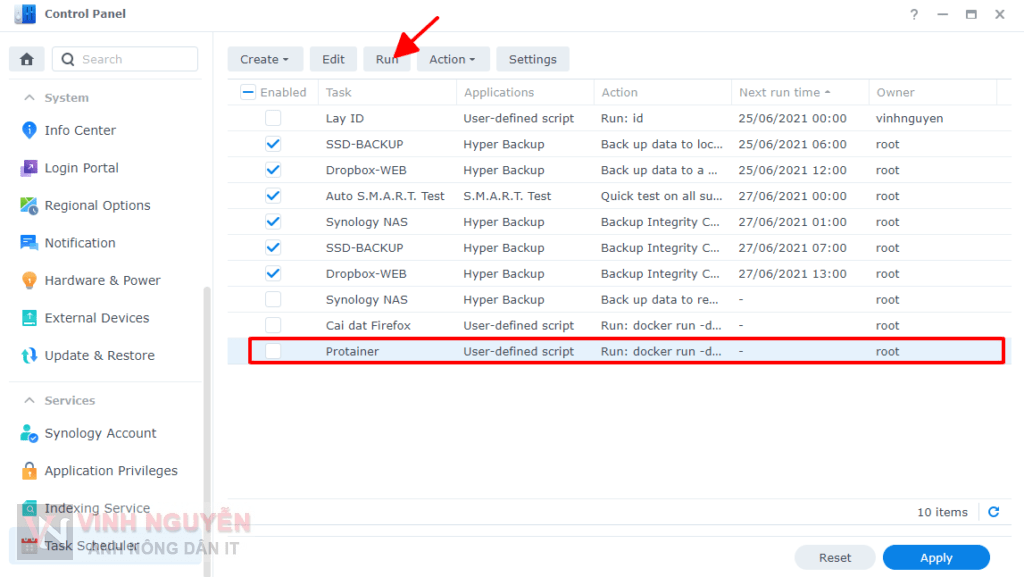Open Update & Restore section

pos(25,355)
